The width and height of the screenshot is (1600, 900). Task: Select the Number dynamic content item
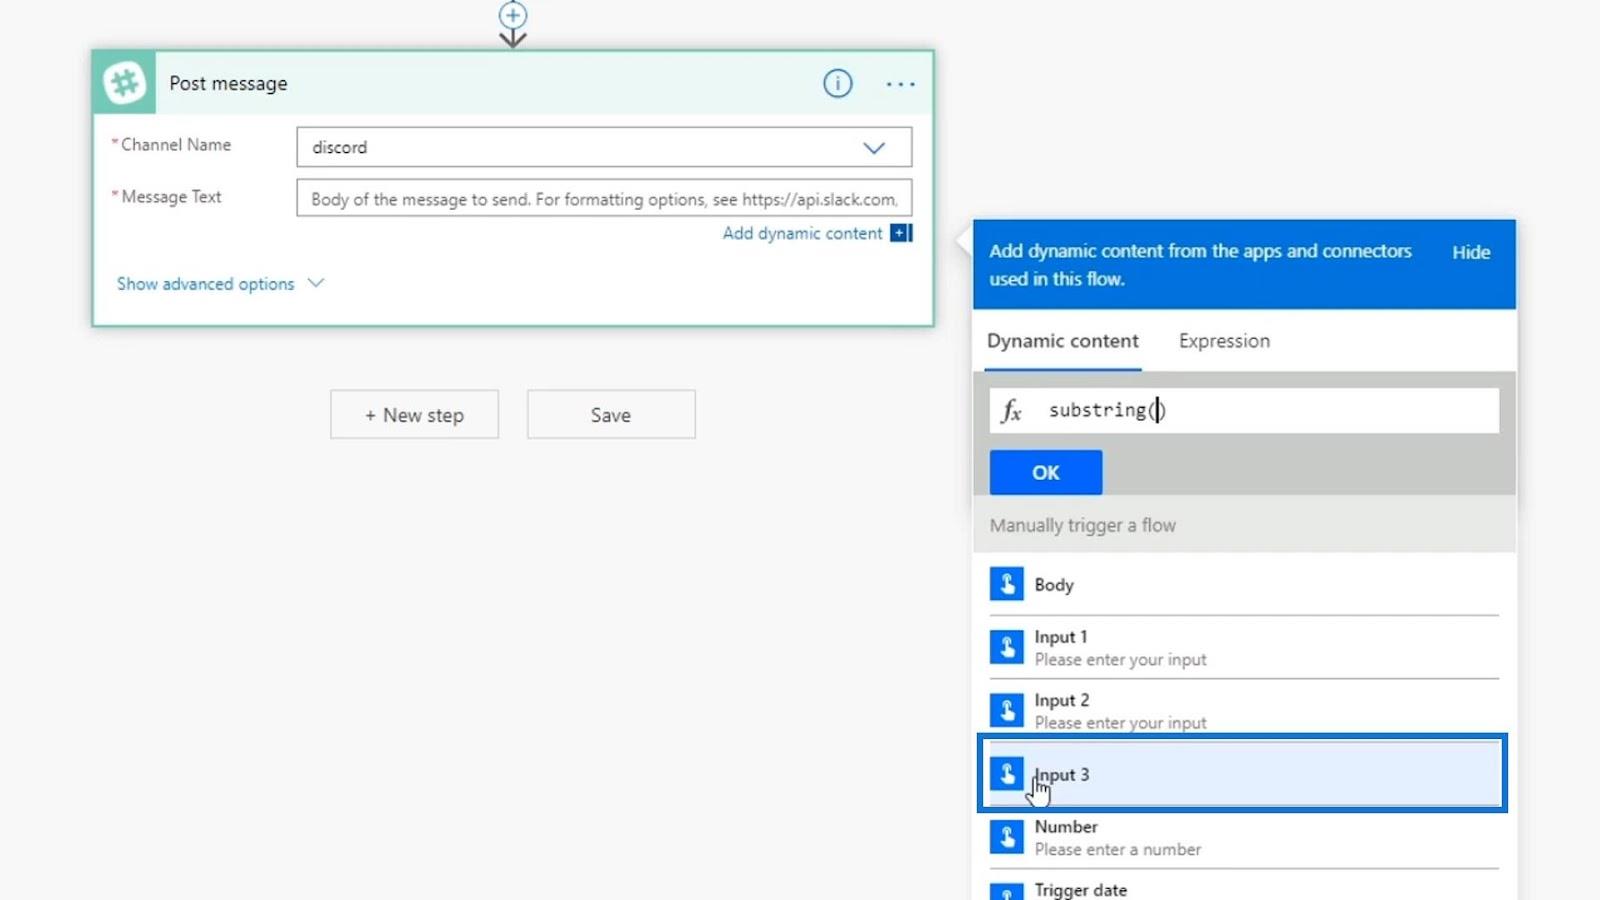pos(1244,837)
